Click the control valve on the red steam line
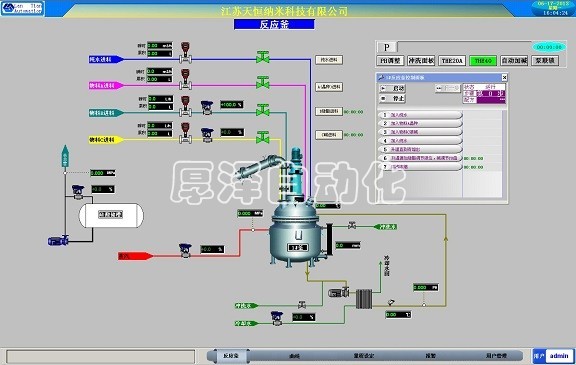This screenshot has height=365, width=576. click(185, 250)
